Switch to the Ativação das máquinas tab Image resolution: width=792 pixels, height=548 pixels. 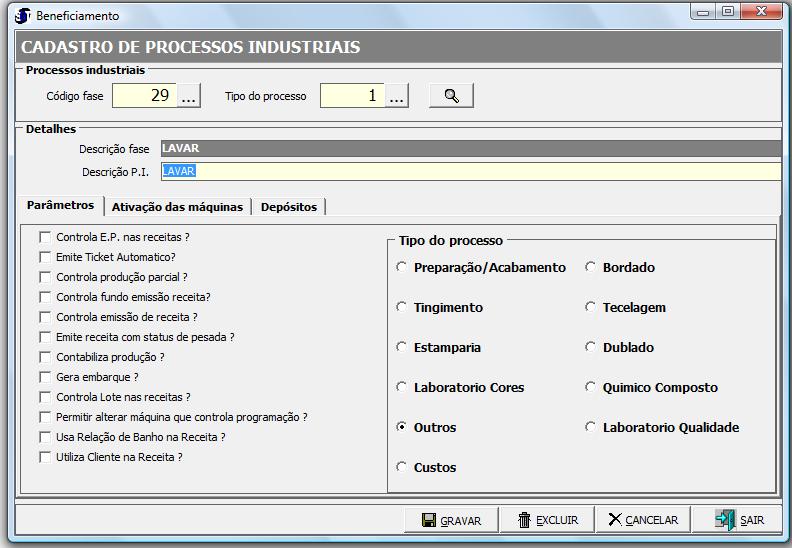coord(177,207)
